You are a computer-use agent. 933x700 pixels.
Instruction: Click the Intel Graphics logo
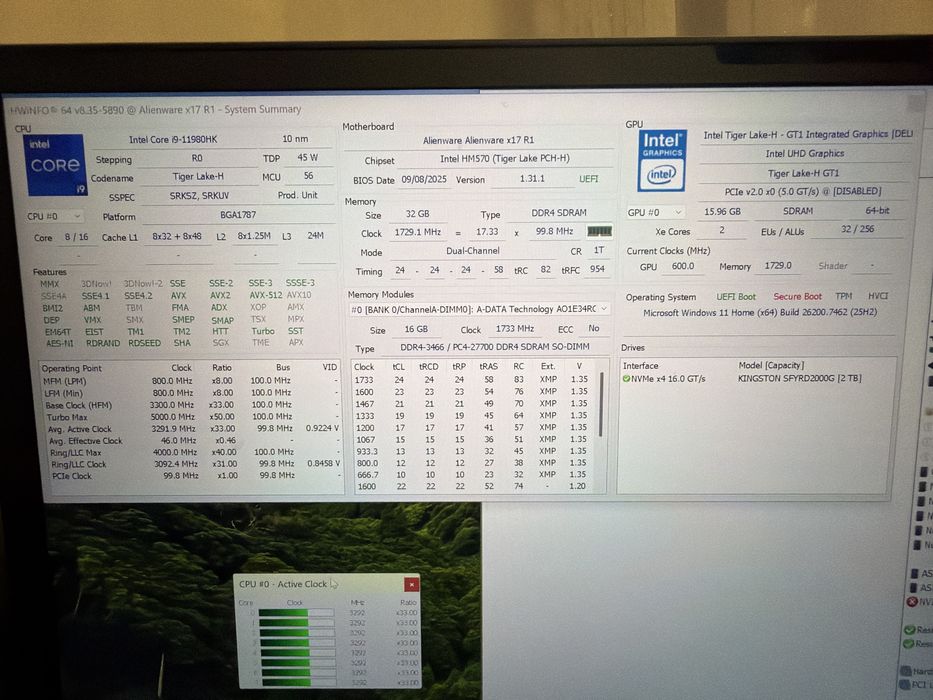tap(662, 161)
